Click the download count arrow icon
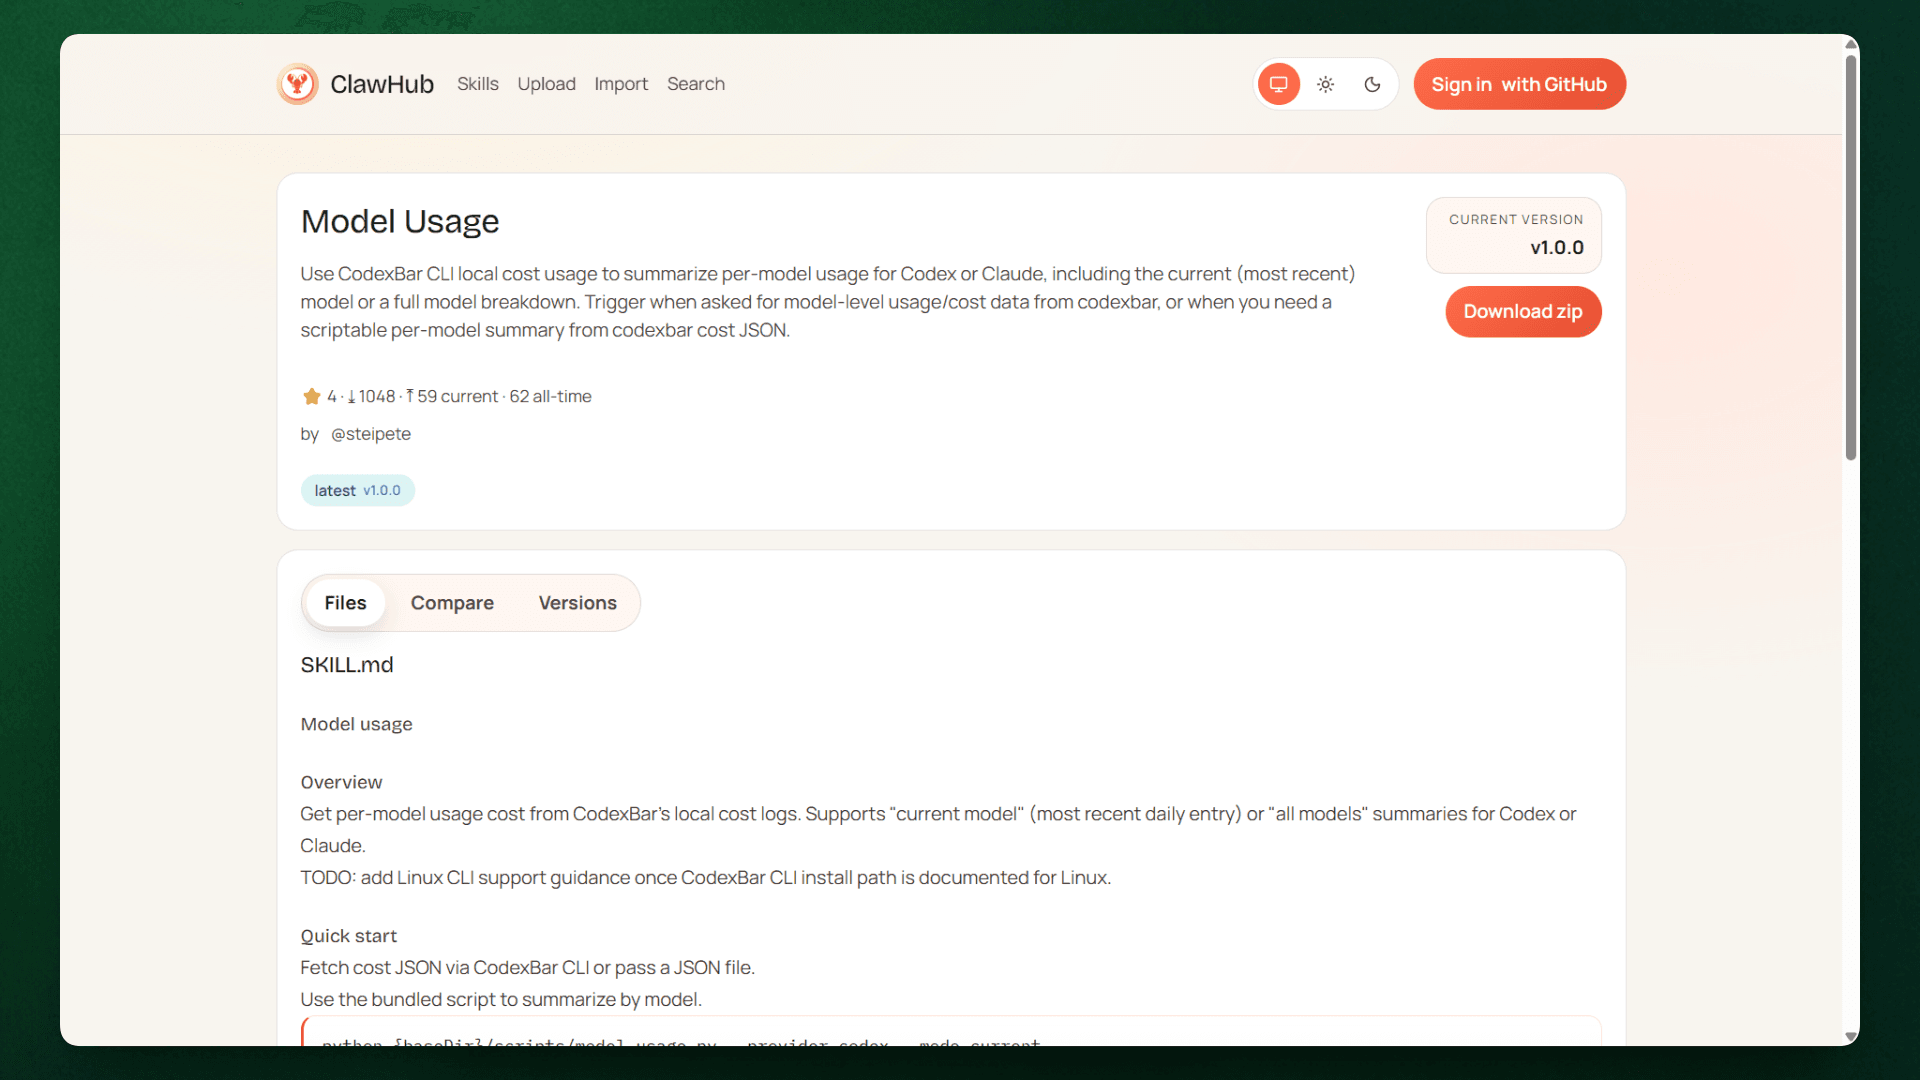Screen dimensions: 1920x1080 (351, 397)
